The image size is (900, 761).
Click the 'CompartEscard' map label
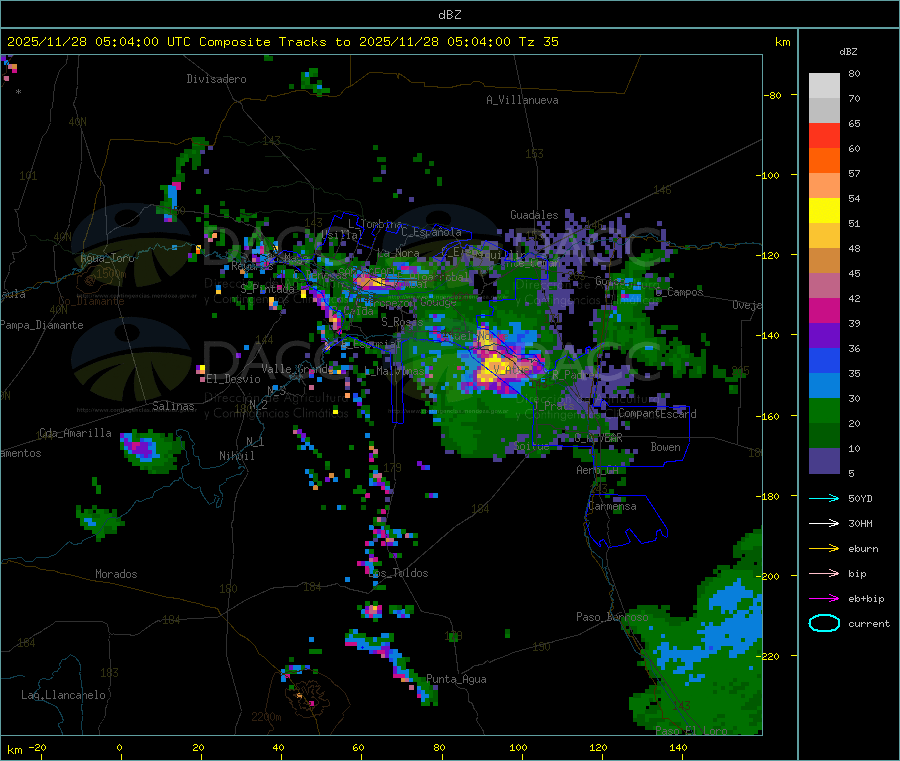(657, 414)
